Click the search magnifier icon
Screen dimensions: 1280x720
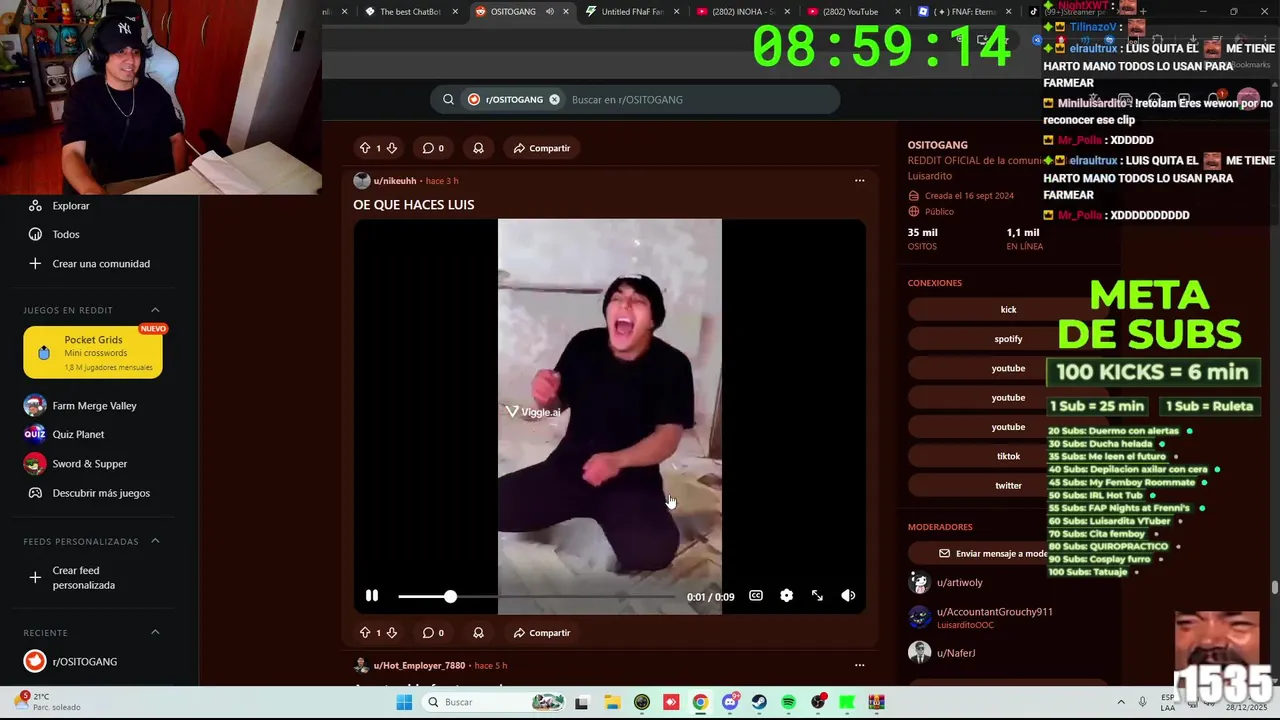pos(448,100)
